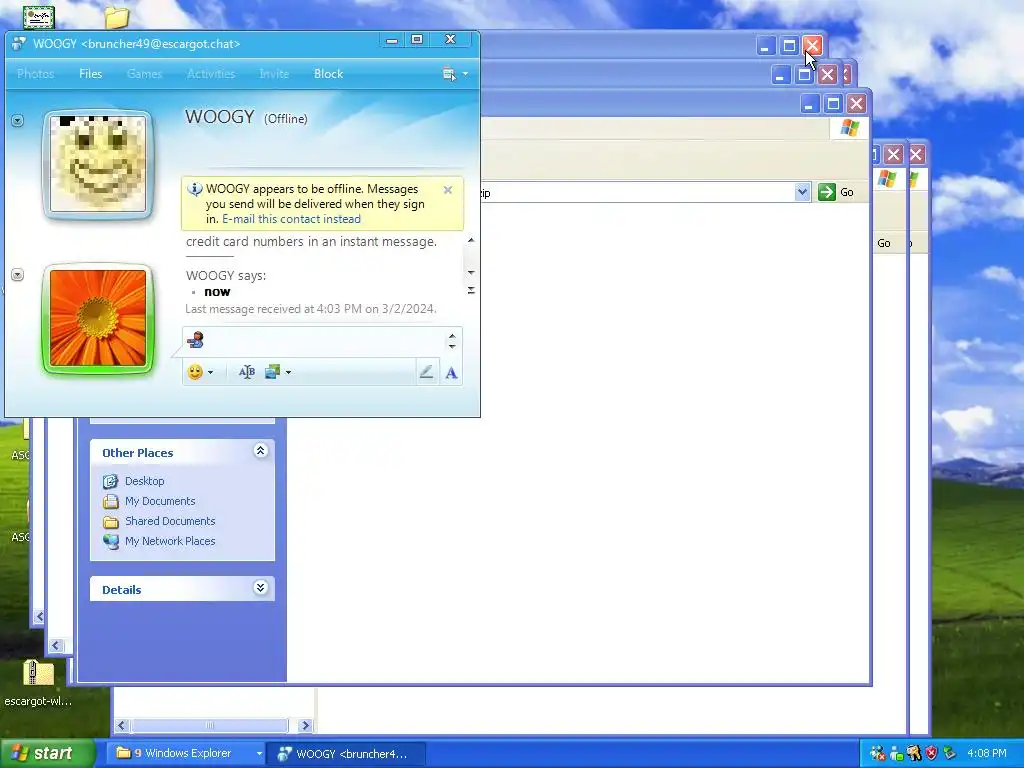Click the info icon in offline notice
The height and width of the screenshot is (768, 1024).
coord(195,189)
